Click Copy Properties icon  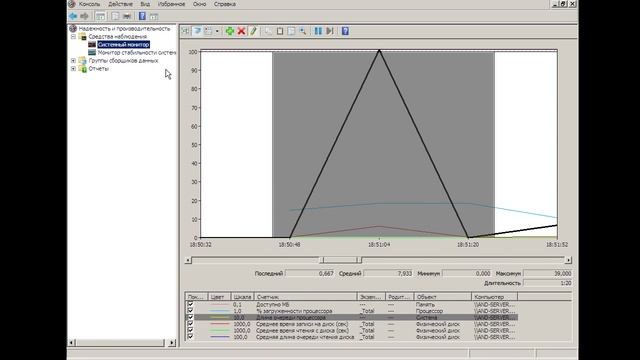tap(268, 31)
